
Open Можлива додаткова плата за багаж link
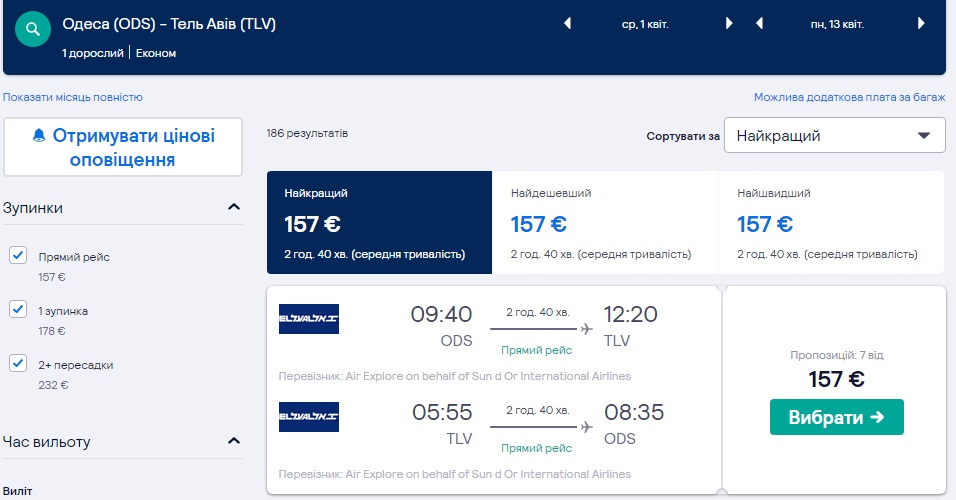click(849, 97)
